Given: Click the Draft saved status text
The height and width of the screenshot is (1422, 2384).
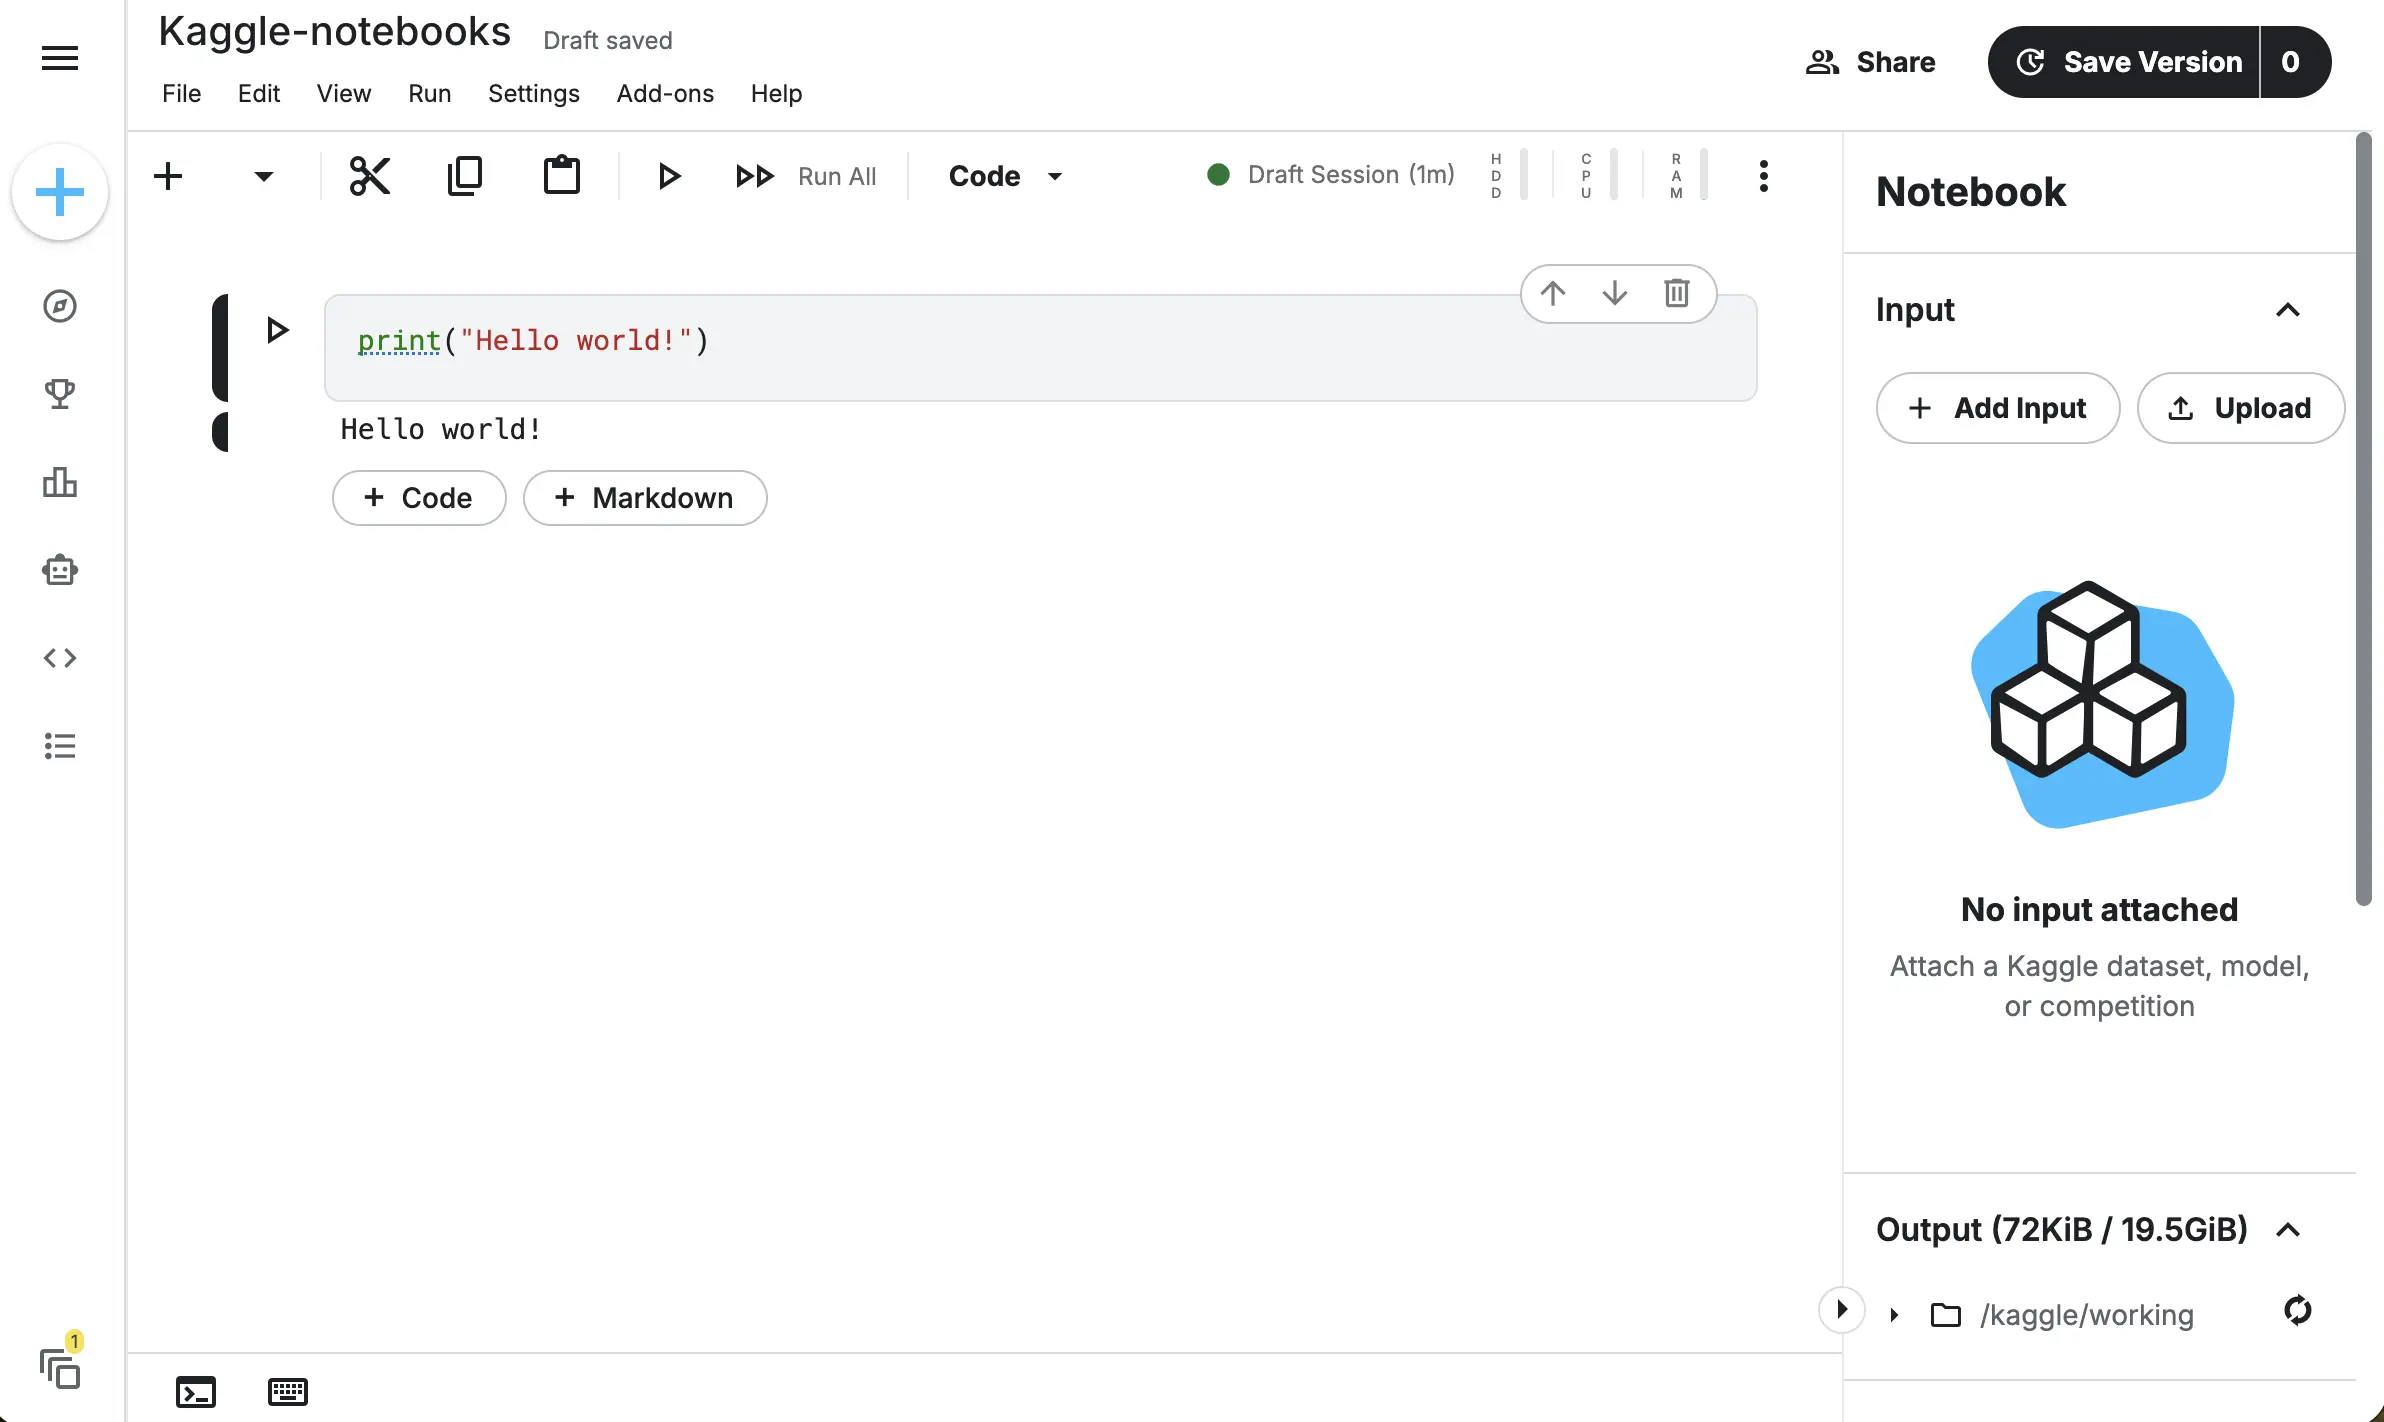Looking at the screenshot, I should 608,41.
